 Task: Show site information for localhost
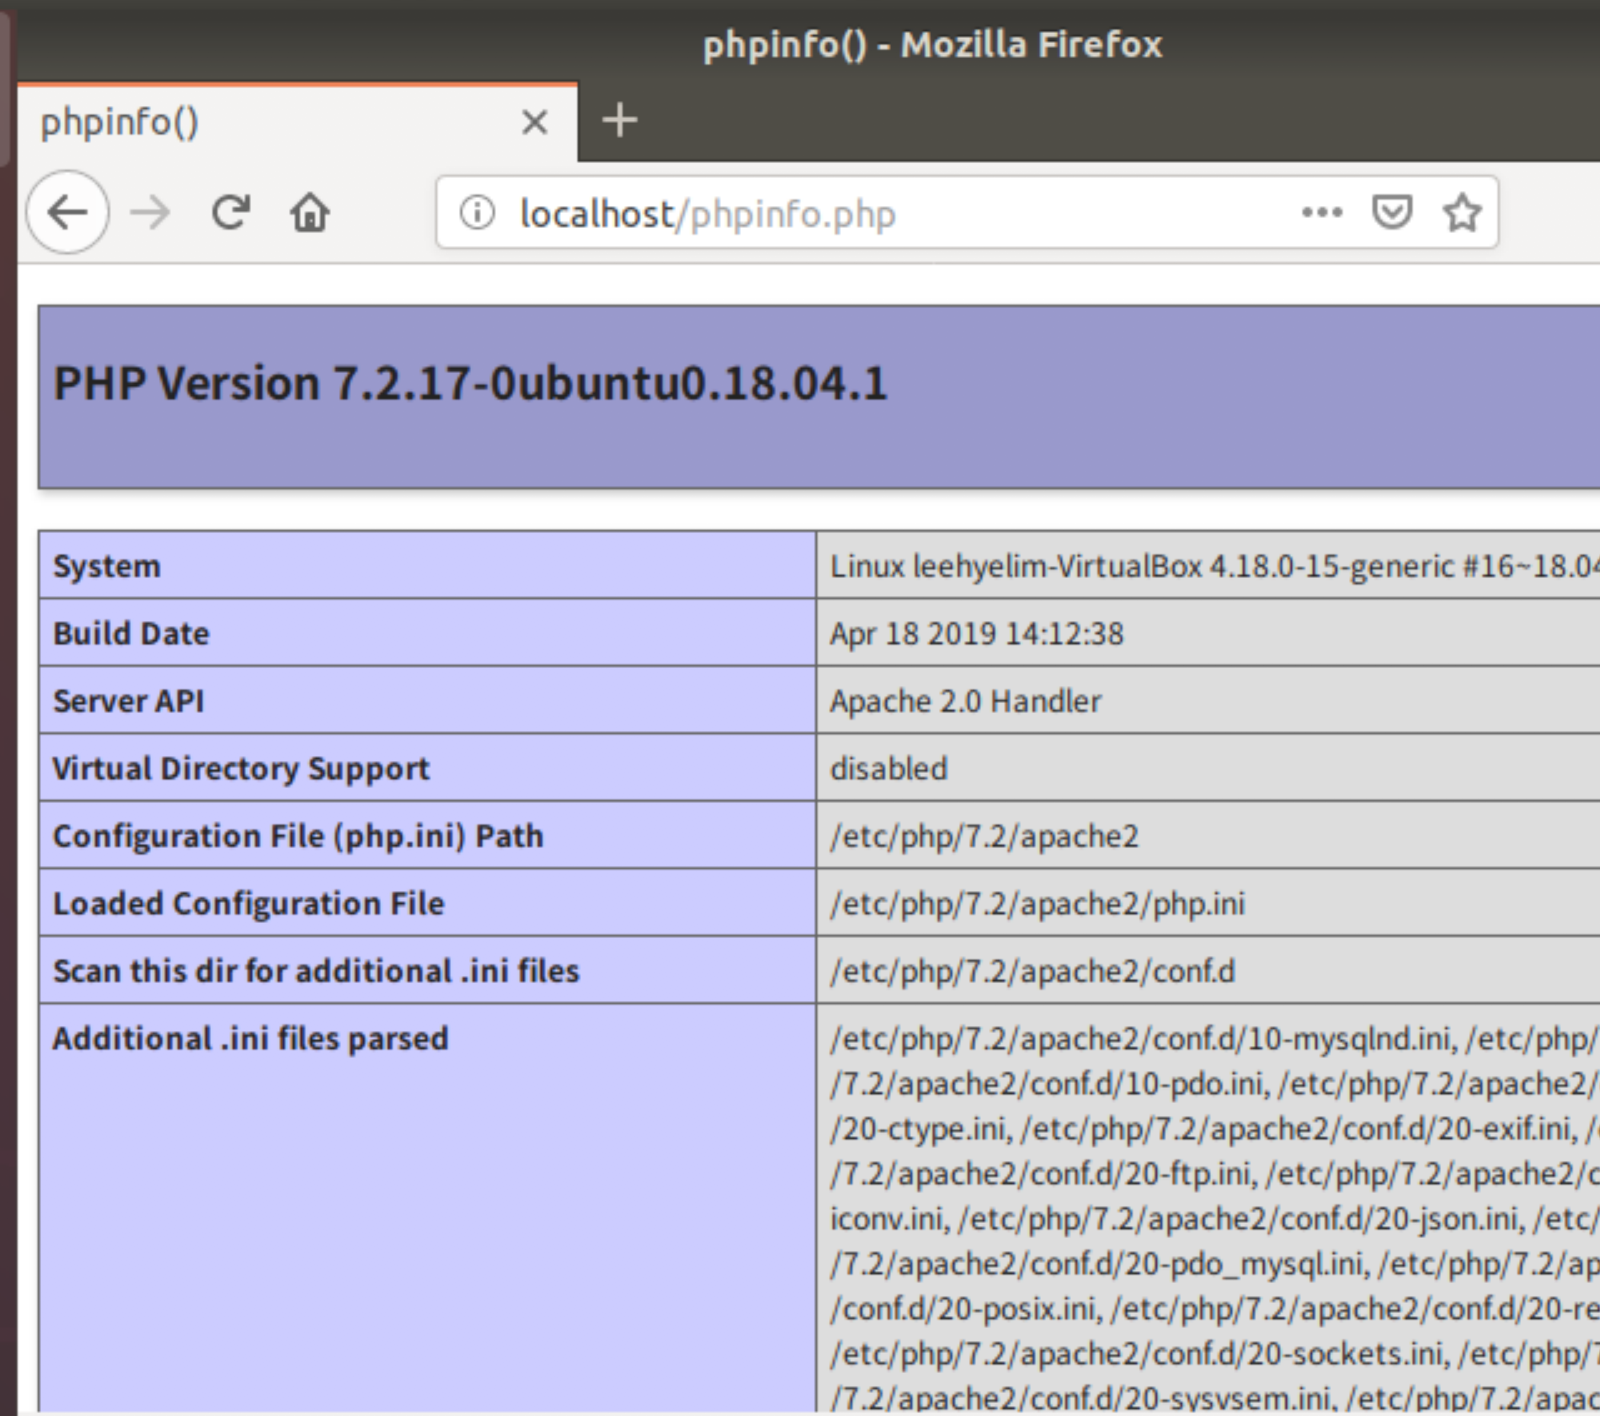[477, 212]
